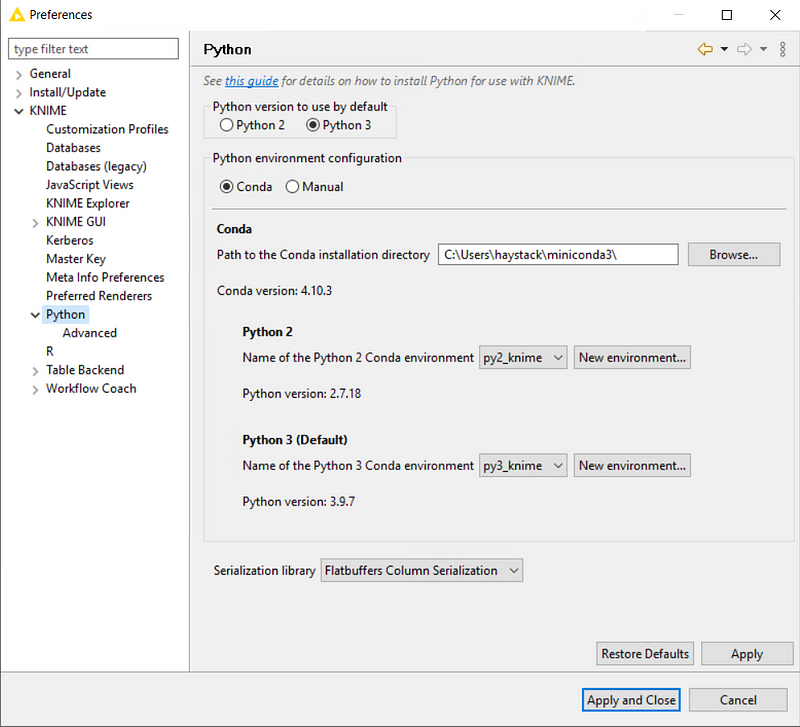Image resolution: width=800 pixels, height=727 pixels.
Task: Cancel the Preferences dialog
Action: tap(738, 700)
